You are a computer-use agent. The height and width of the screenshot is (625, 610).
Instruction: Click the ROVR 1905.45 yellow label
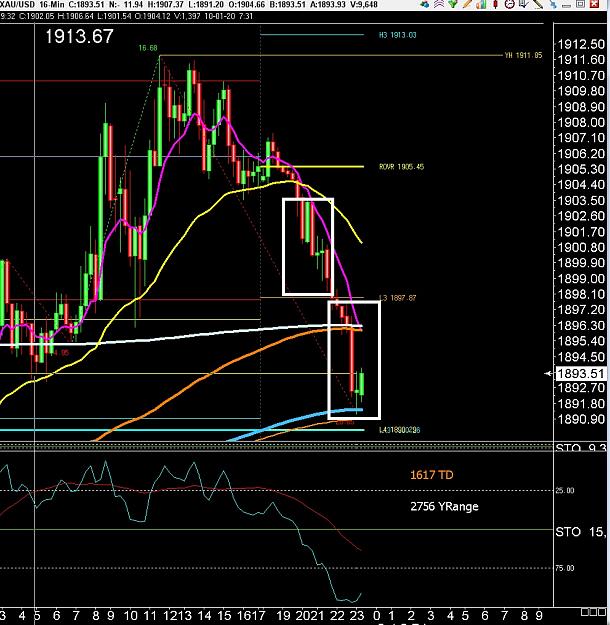[401, 167]
